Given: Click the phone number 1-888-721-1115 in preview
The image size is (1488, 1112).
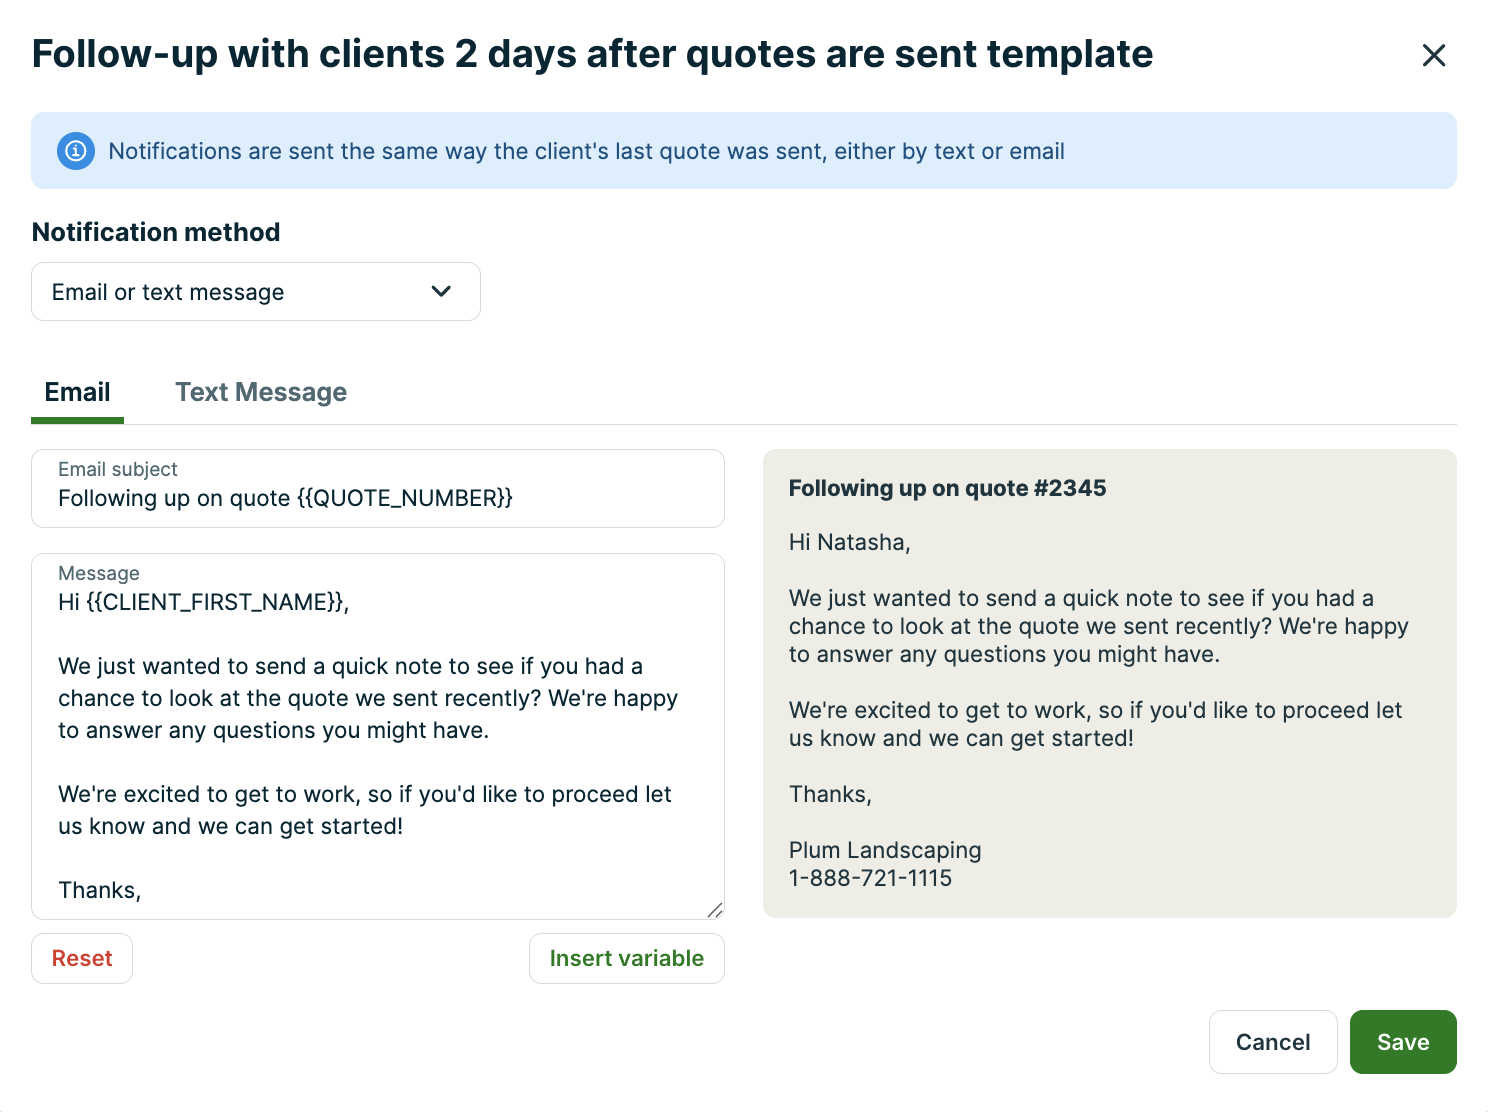Looking at the screenshot, I should [870, 878].
